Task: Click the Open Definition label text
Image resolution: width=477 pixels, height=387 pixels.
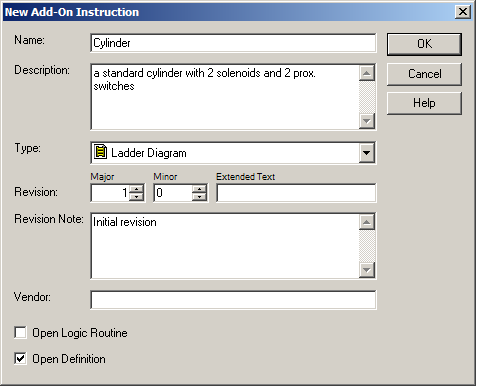Action: 69,359
